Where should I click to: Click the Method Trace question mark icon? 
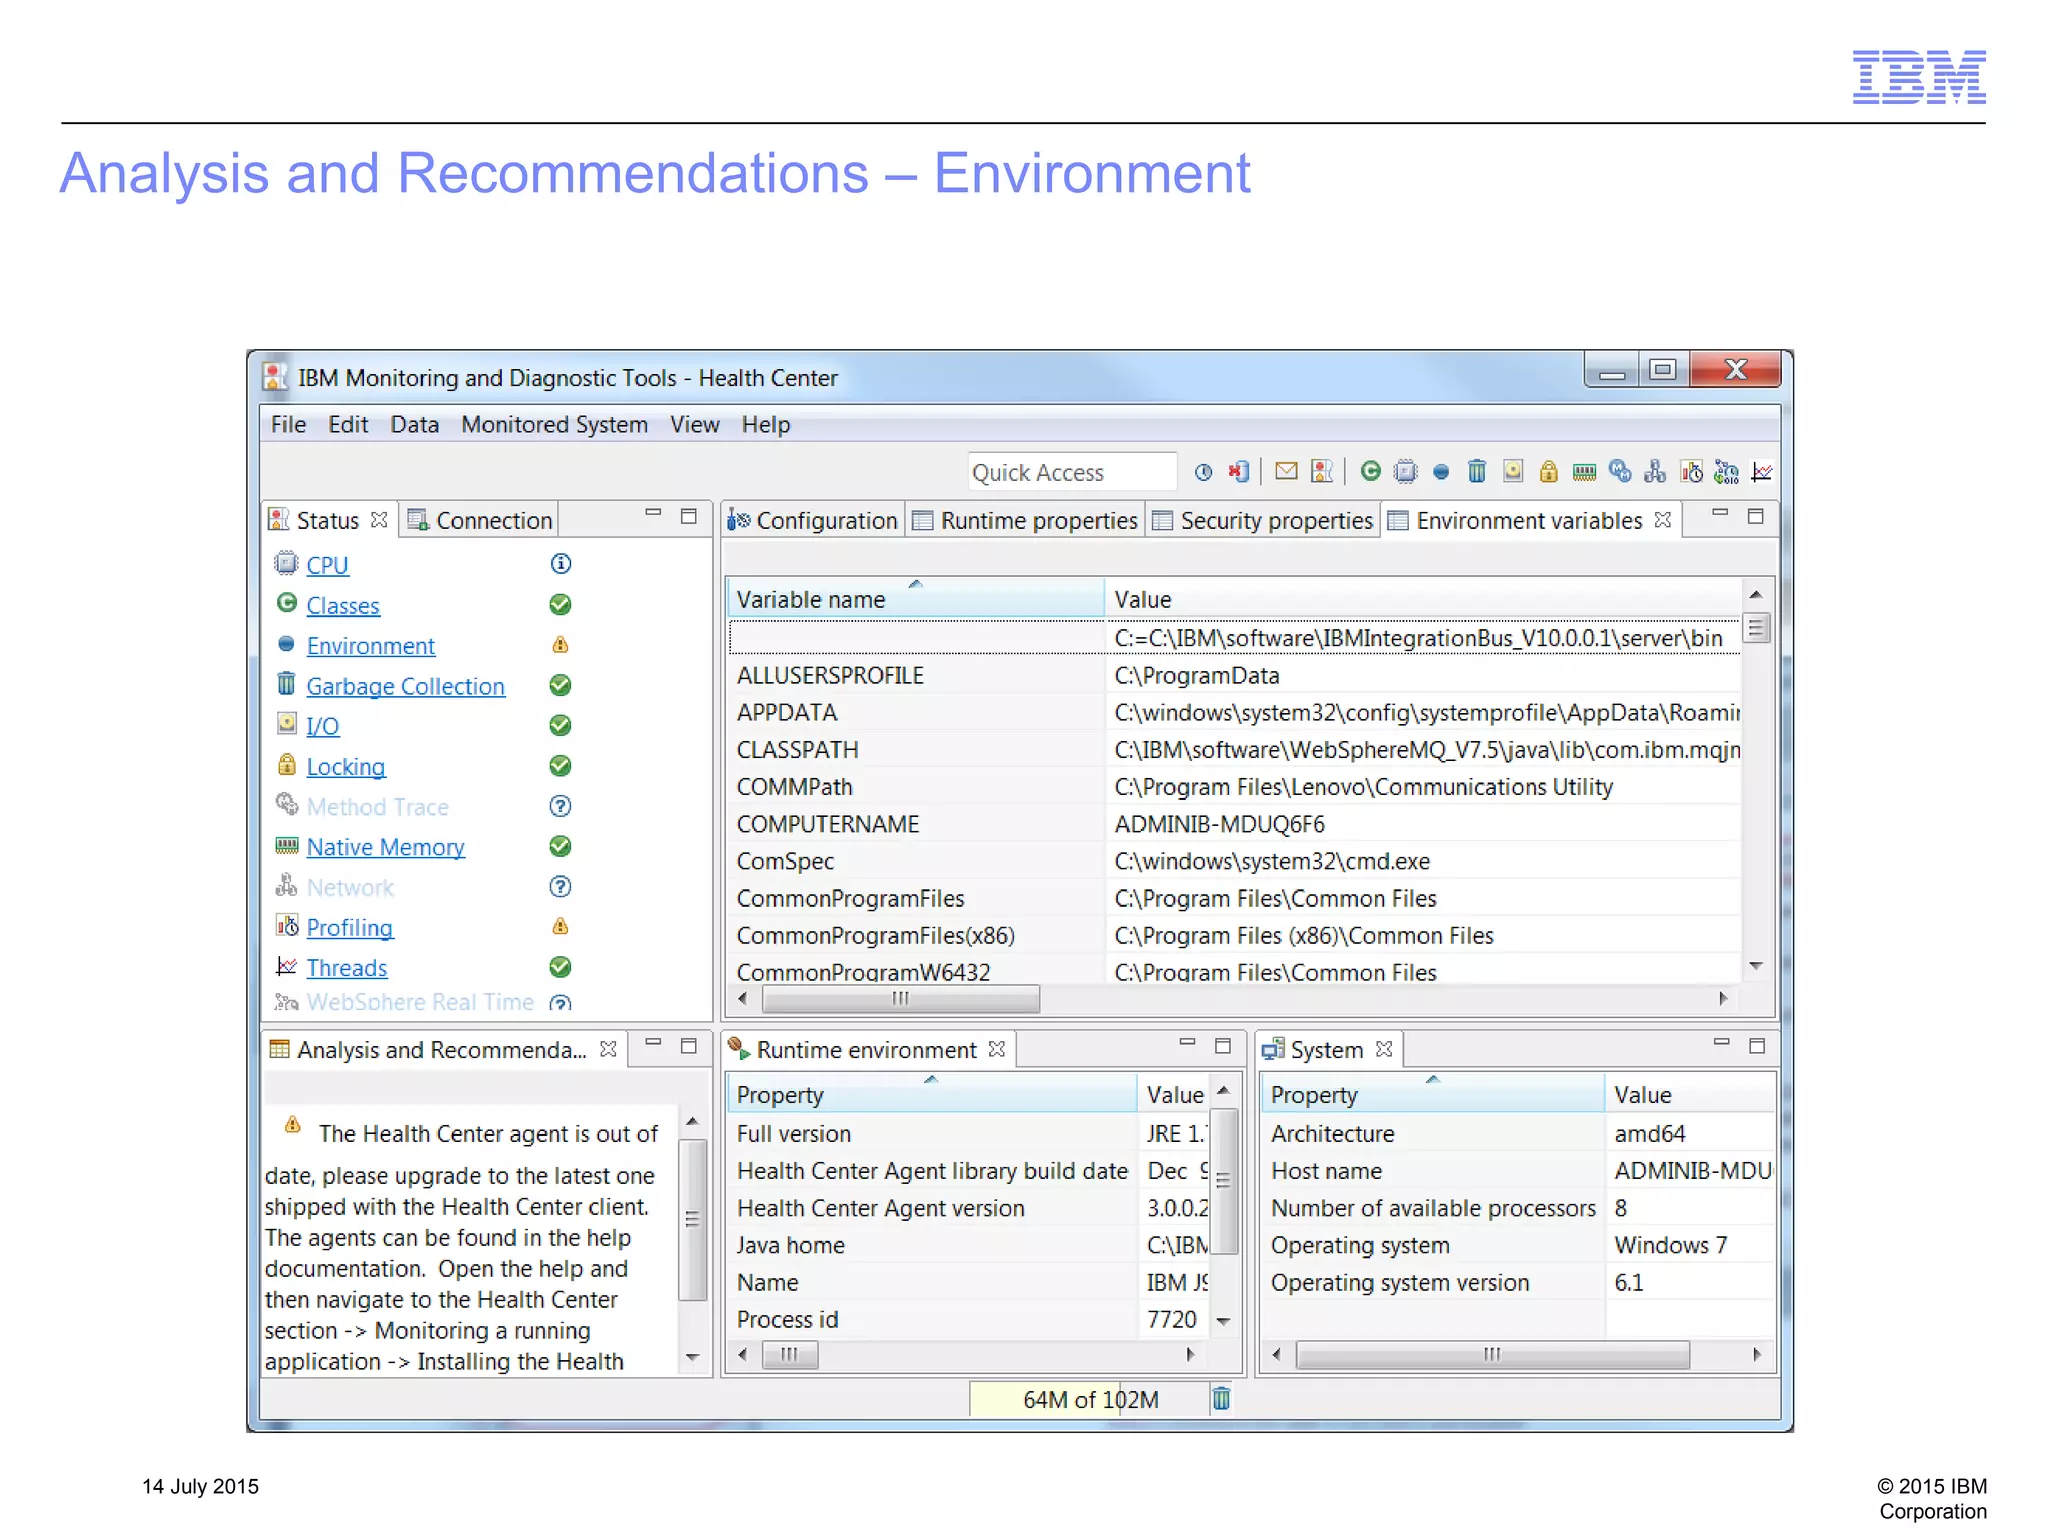click(561, 806)
